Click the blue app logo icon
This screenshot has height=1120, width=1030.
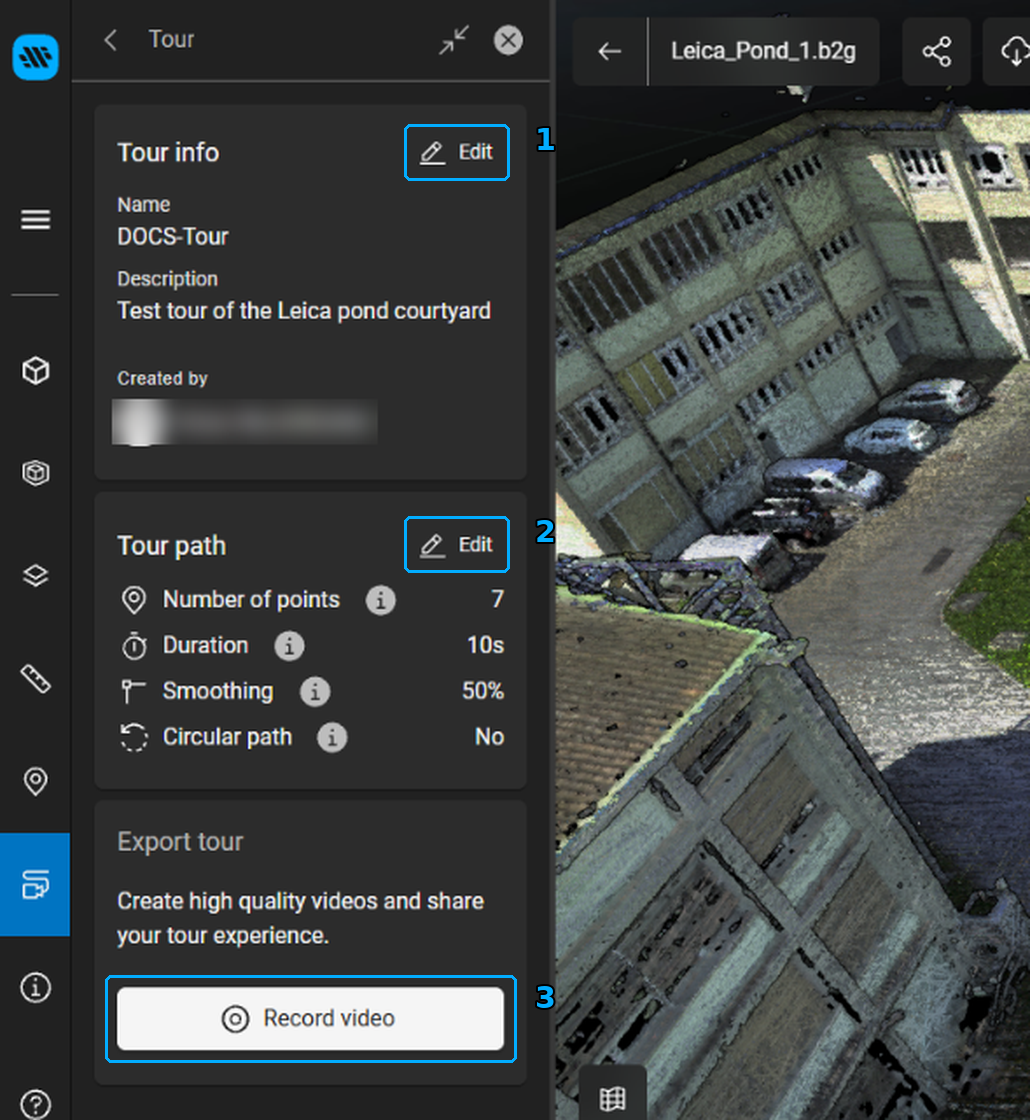coord(35,56)
